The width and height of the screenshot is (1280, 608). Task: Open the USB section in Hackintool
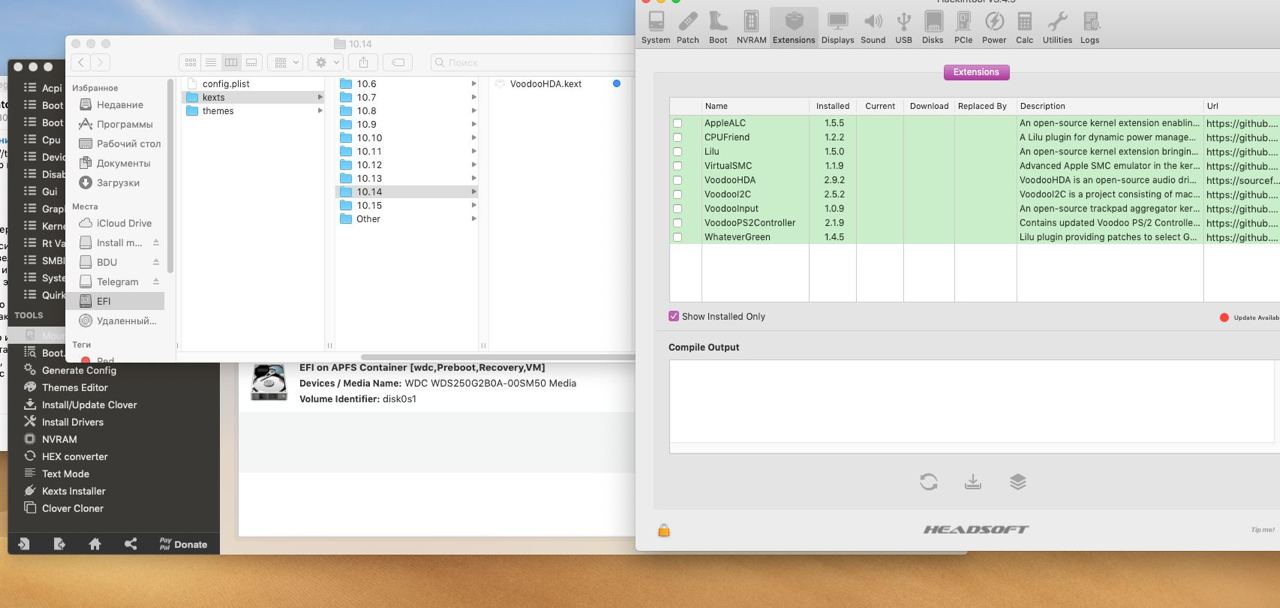(x=903, y=27)
